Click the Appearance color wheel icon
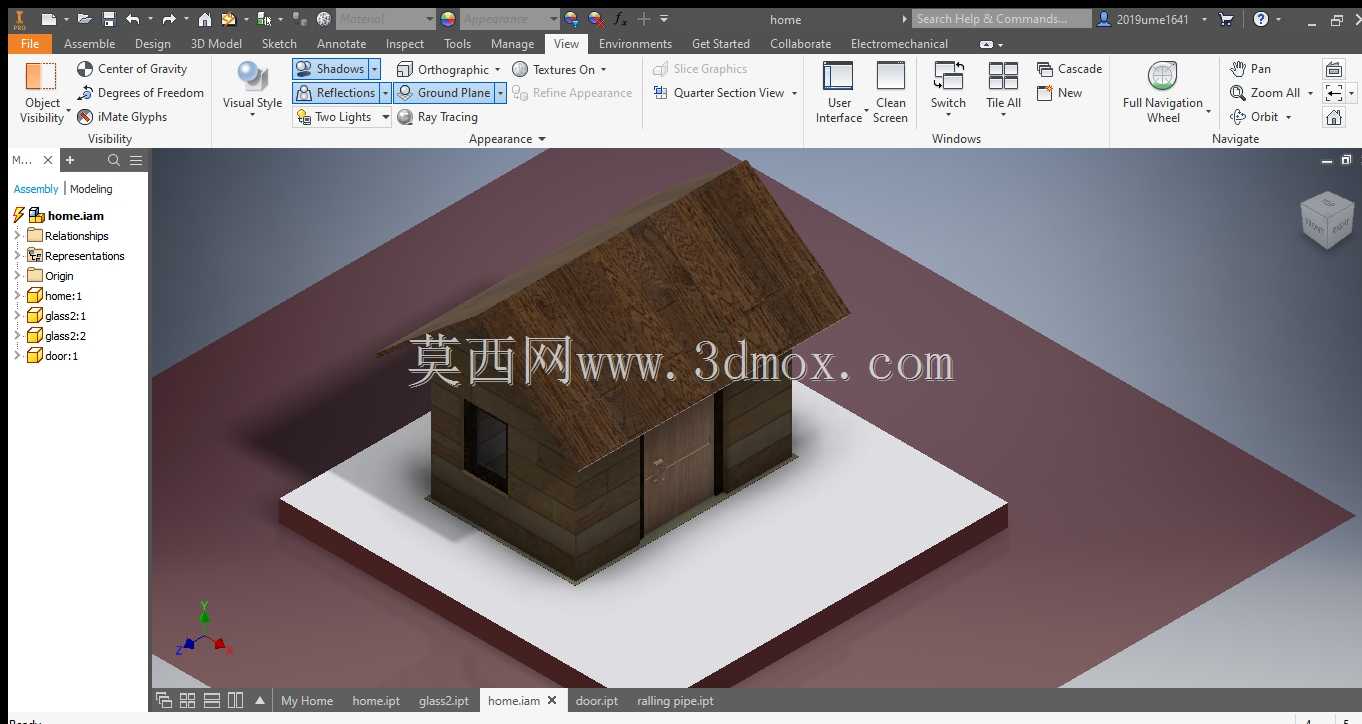This screenshot has width=1362, height=724. pos(448,19)
